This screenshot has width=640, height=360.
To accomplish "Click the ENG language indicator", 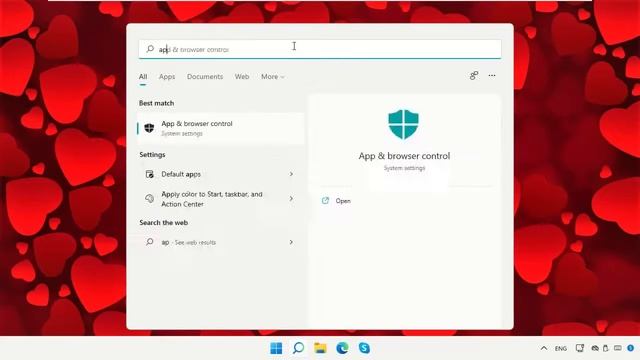I will coord(561,349).
